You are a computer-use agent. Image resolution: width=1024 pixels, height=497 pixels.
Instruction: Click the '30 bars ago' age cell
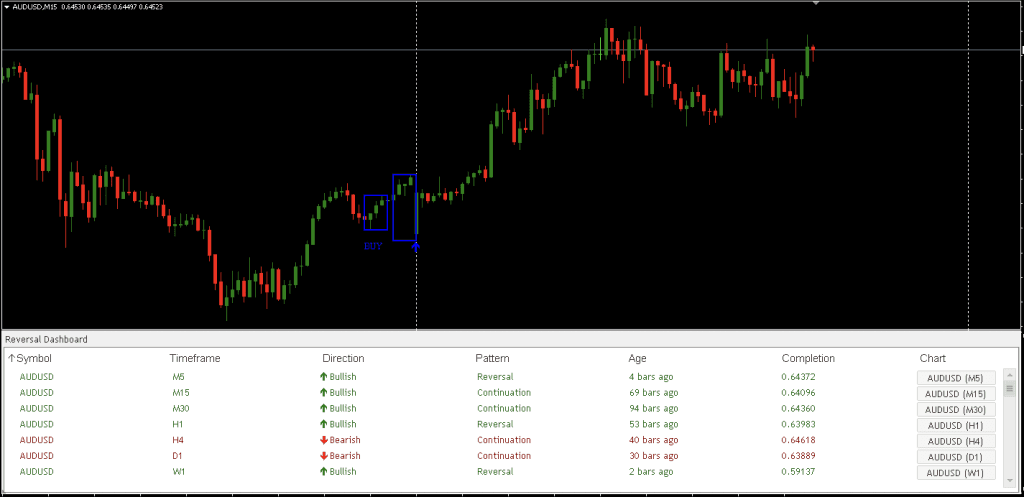point(653,456)
